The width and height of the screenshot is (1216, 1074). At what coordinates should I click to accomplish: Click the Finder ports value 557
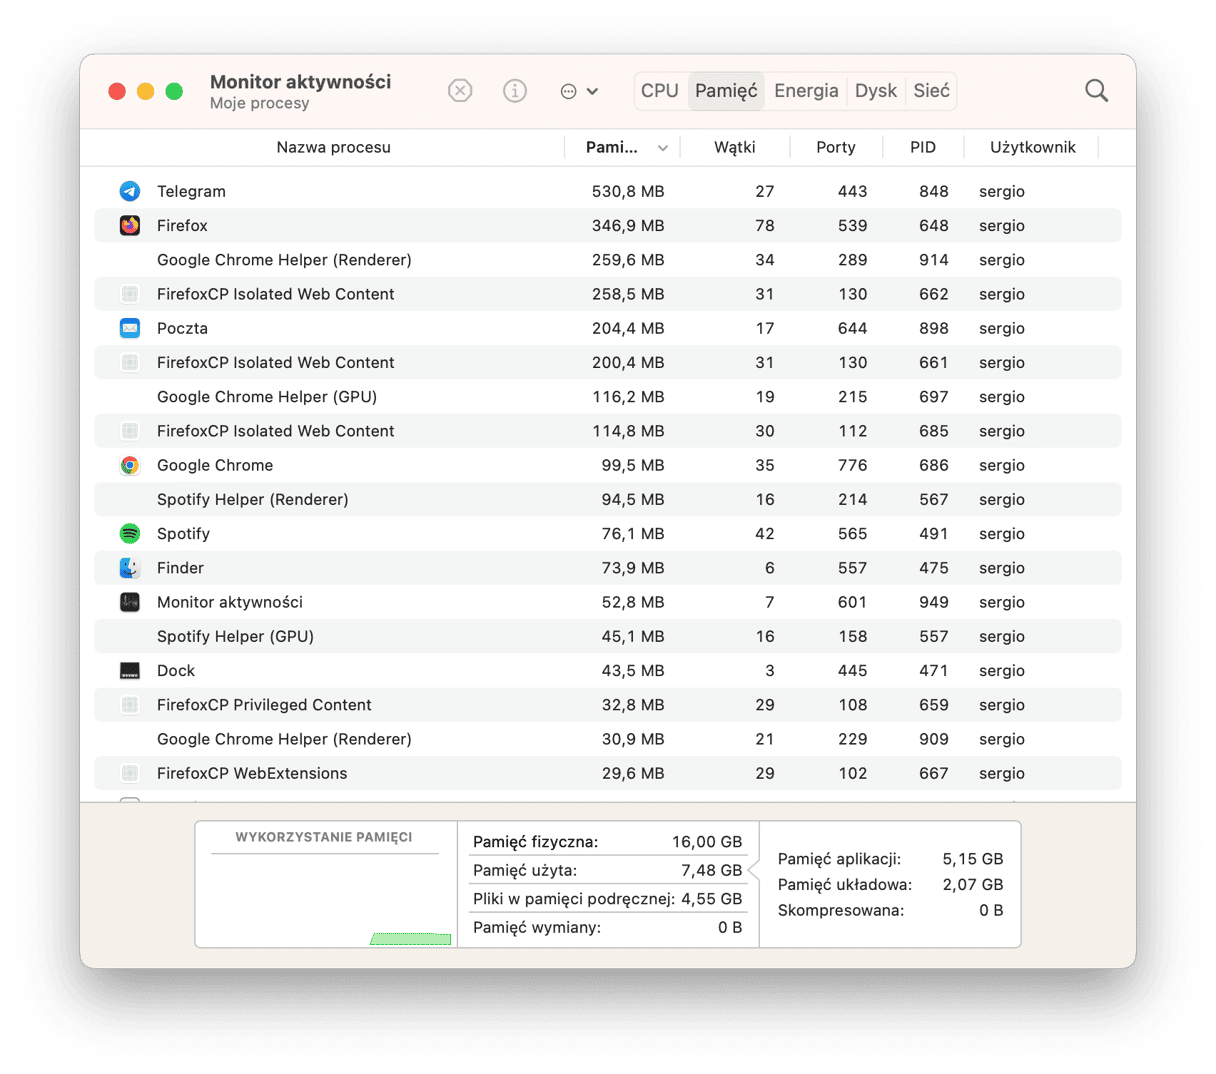pyautogui.click(x=853, y=568)
